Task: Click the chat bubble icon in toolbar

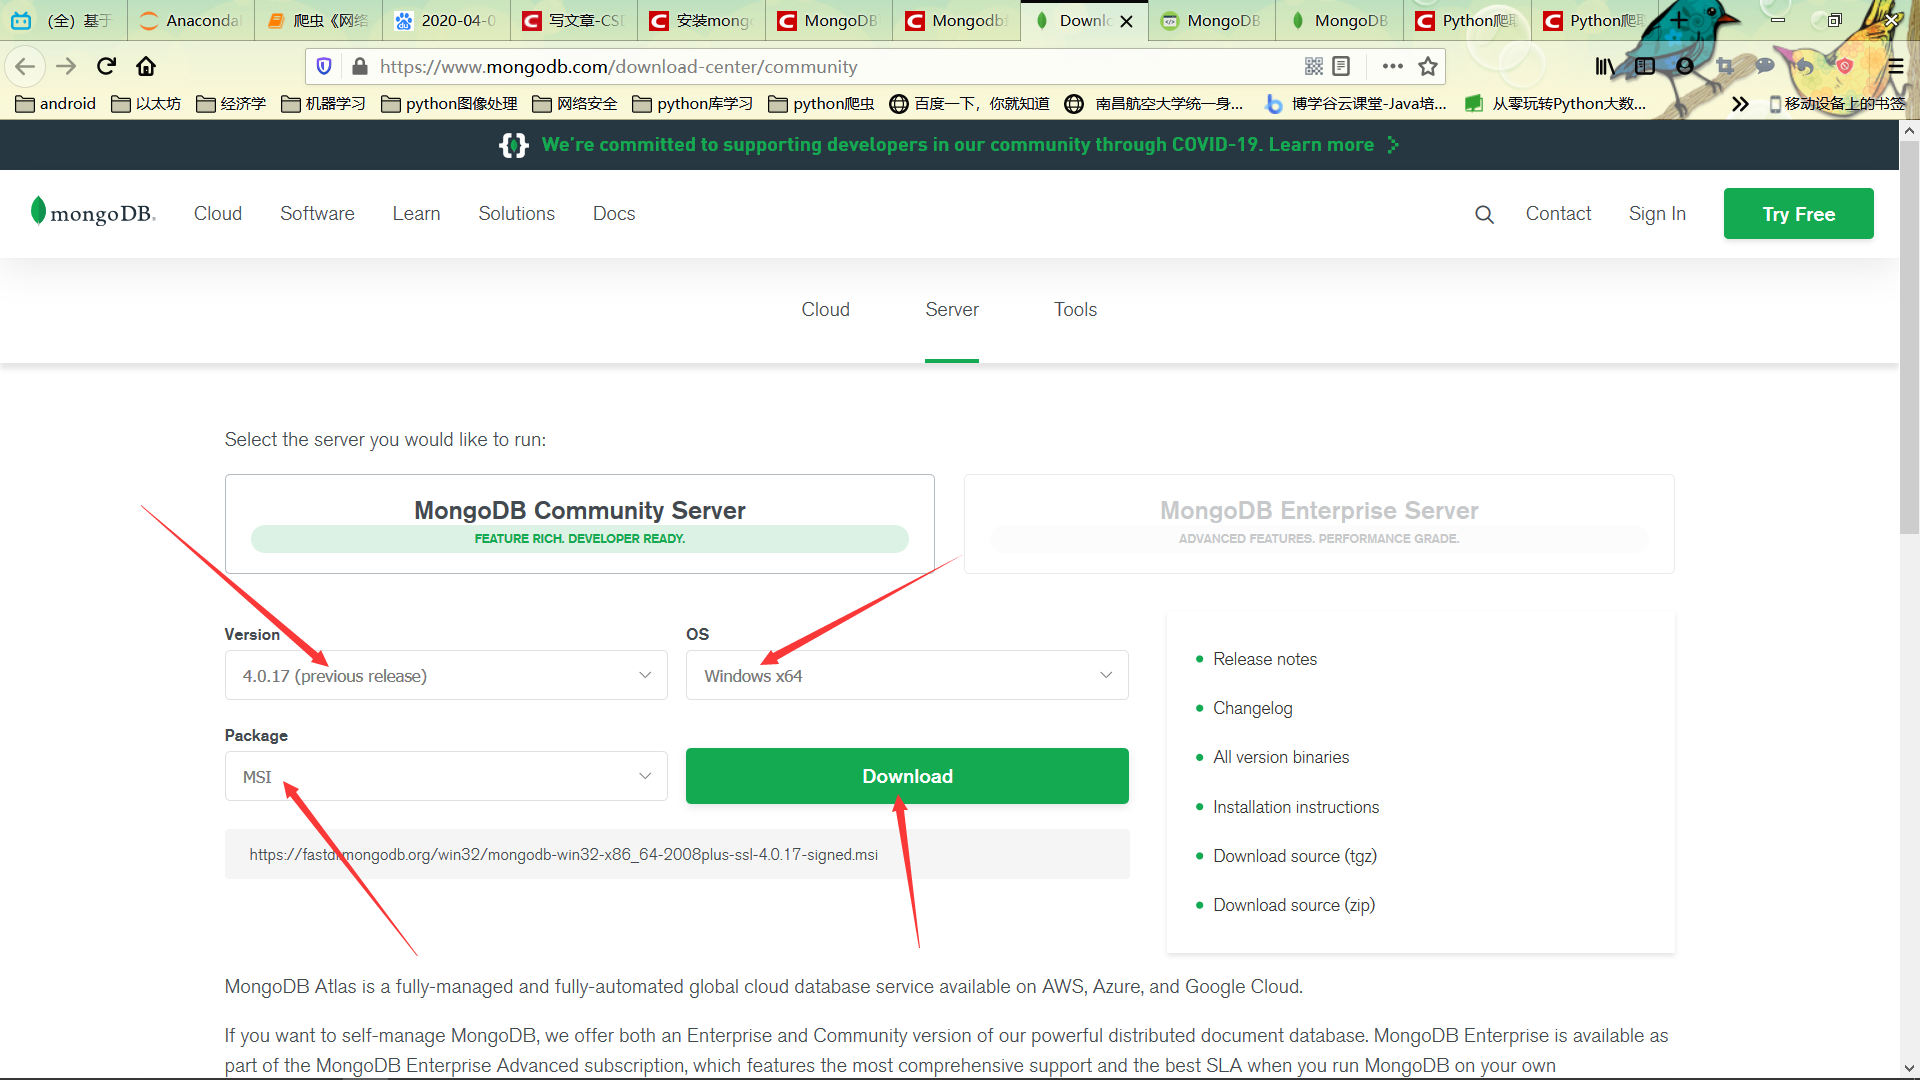Action: 1765,66
